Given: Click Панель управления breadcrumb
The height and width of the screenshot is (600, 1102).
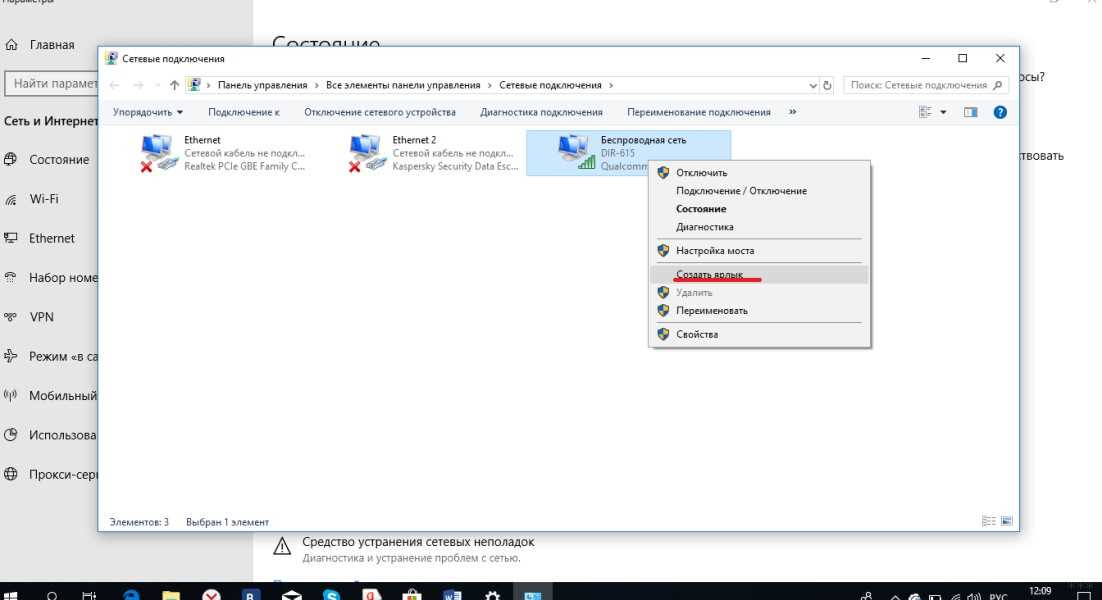Looking at the screenshot, I should [x=262, y=85].
